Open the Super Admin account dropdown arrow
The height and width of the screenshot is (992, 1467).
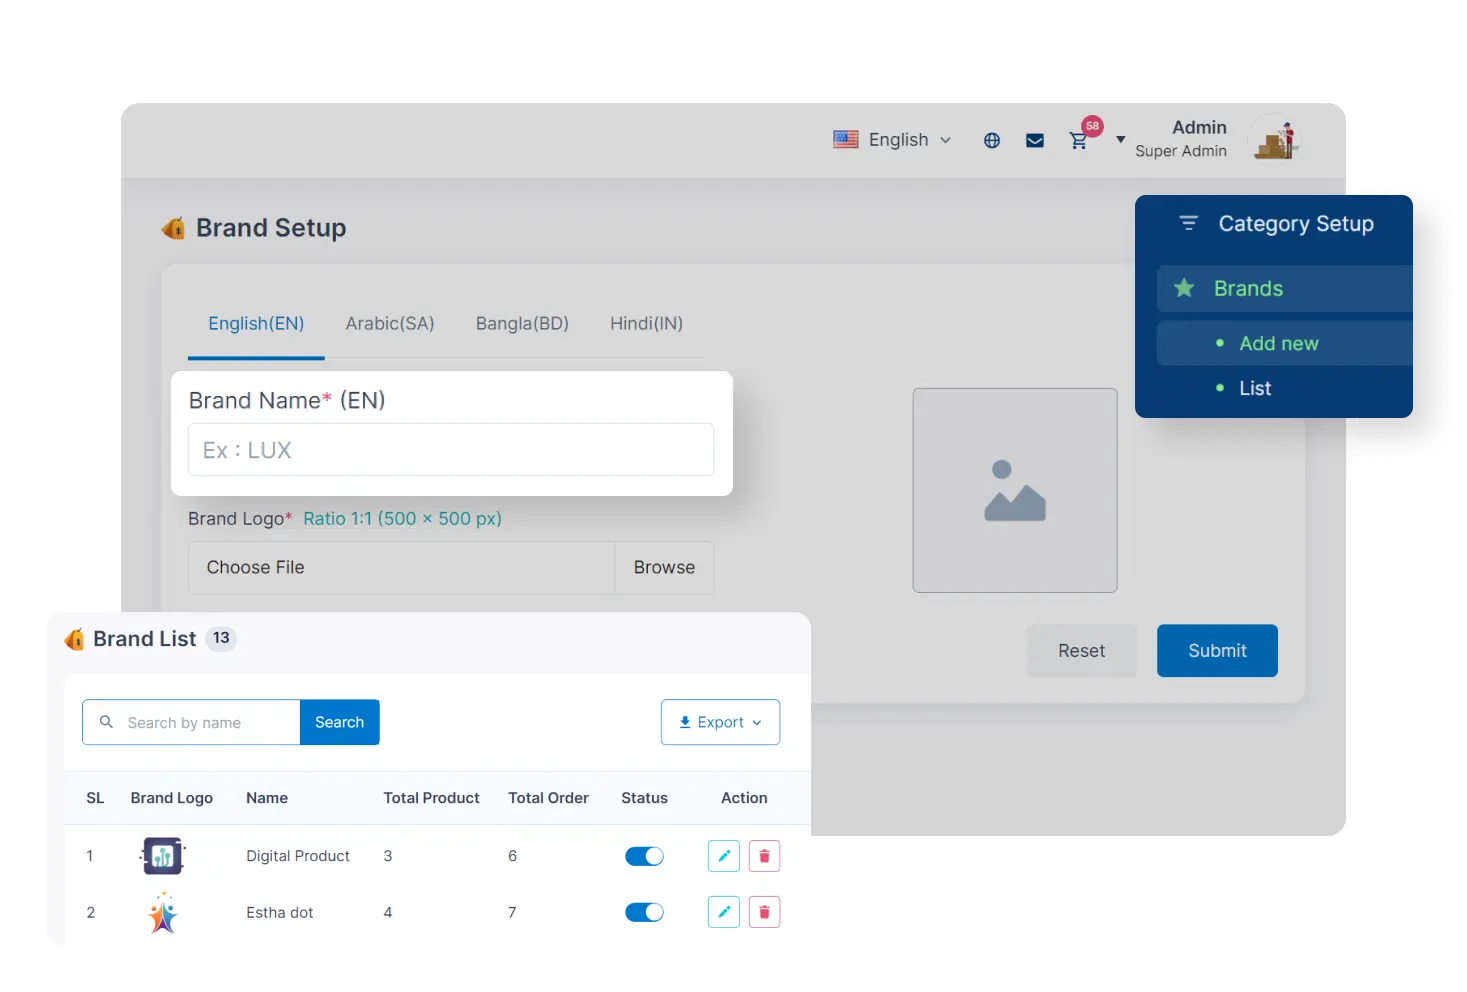coord(1120,140)
